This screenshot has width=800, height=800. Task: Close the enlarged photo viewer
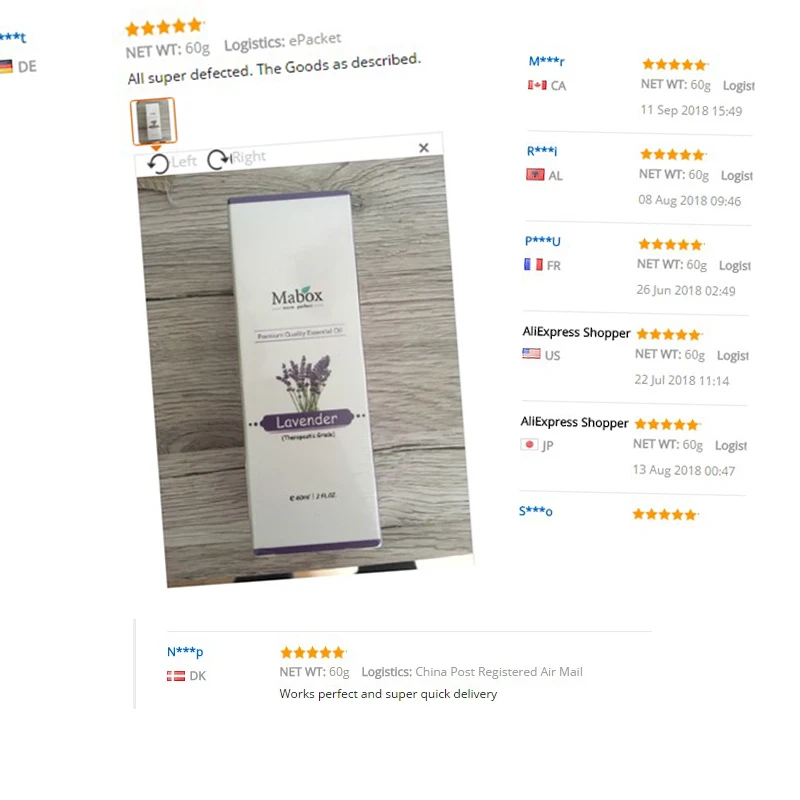pos(423,148)
